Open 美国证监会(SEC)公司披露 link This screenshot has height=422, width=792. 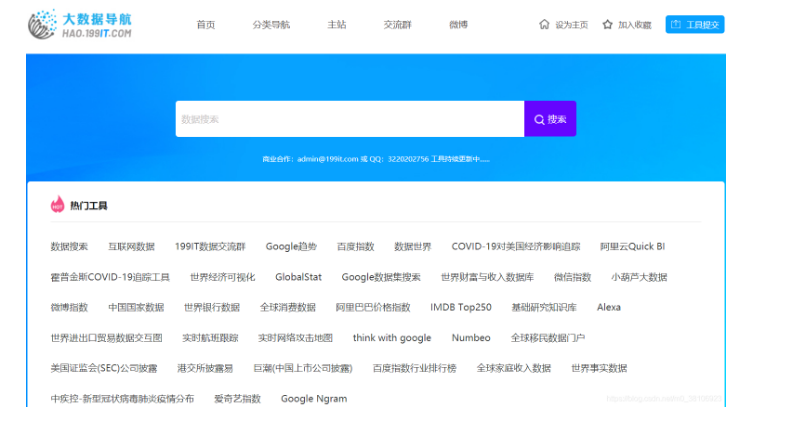tap(104, 368)
